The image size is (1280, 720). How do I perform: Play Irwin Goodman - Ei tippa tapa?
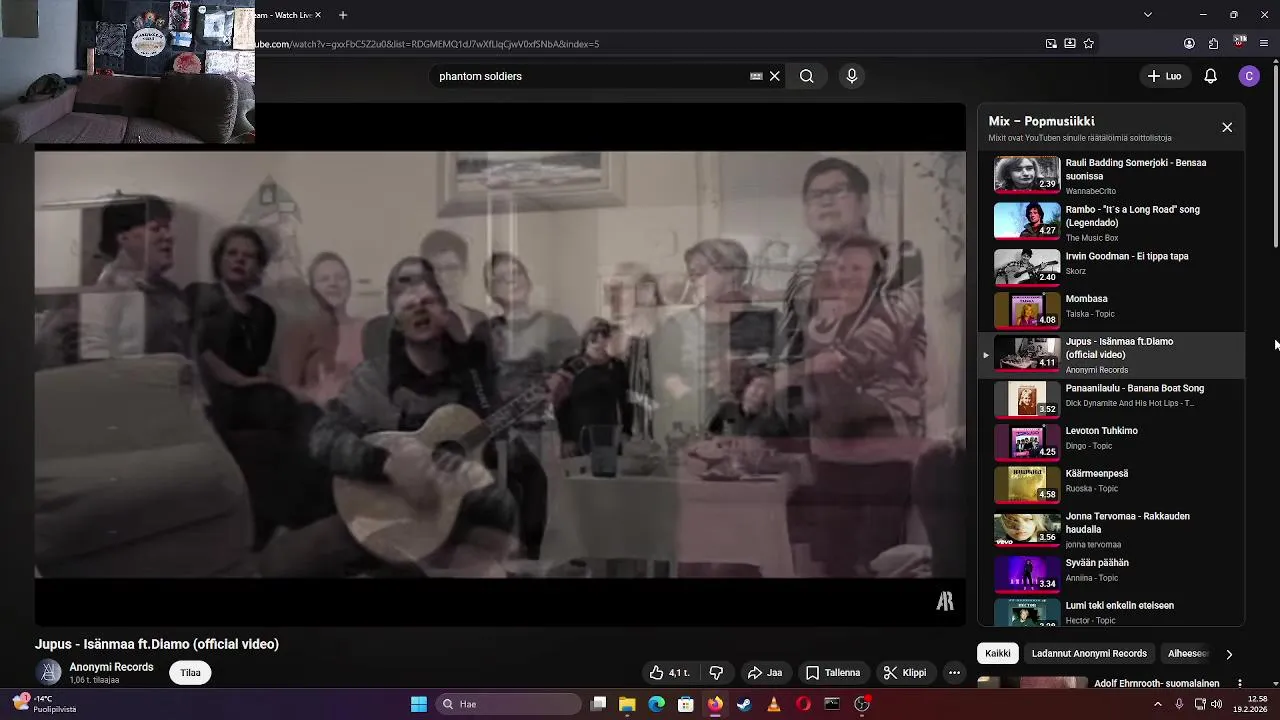[1110, 266]
